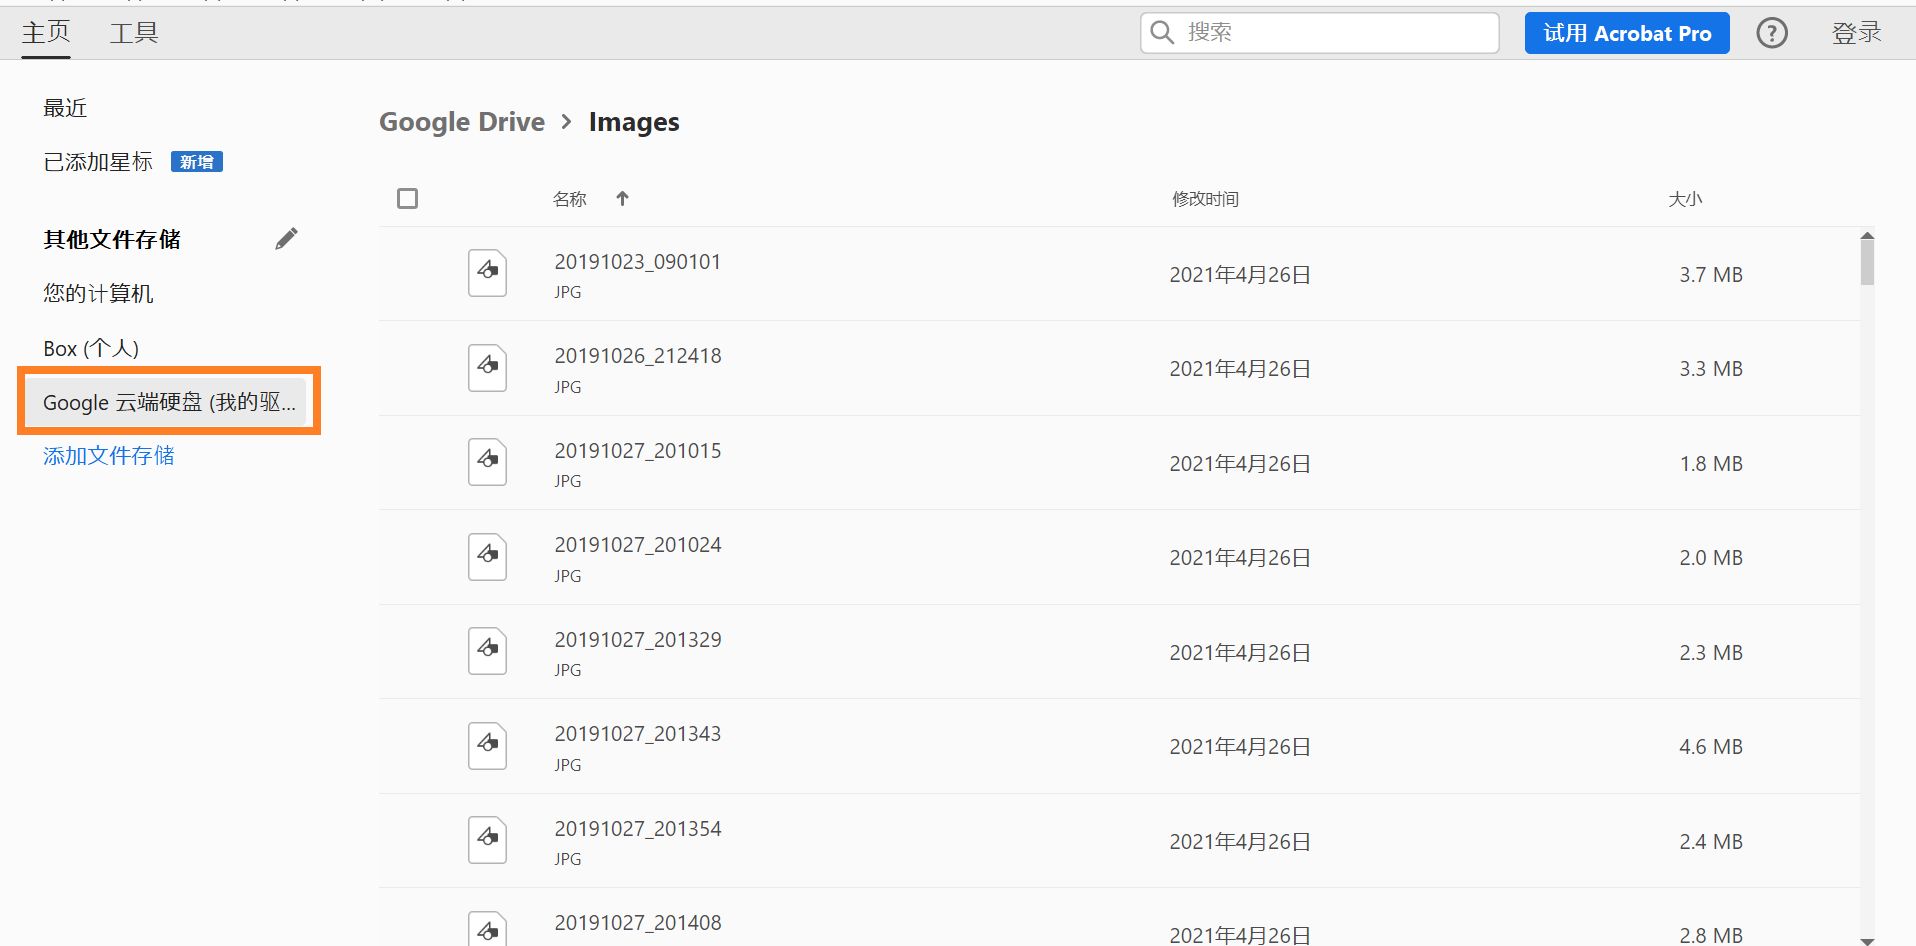Switch to the 主页 tab

[46, 33]
